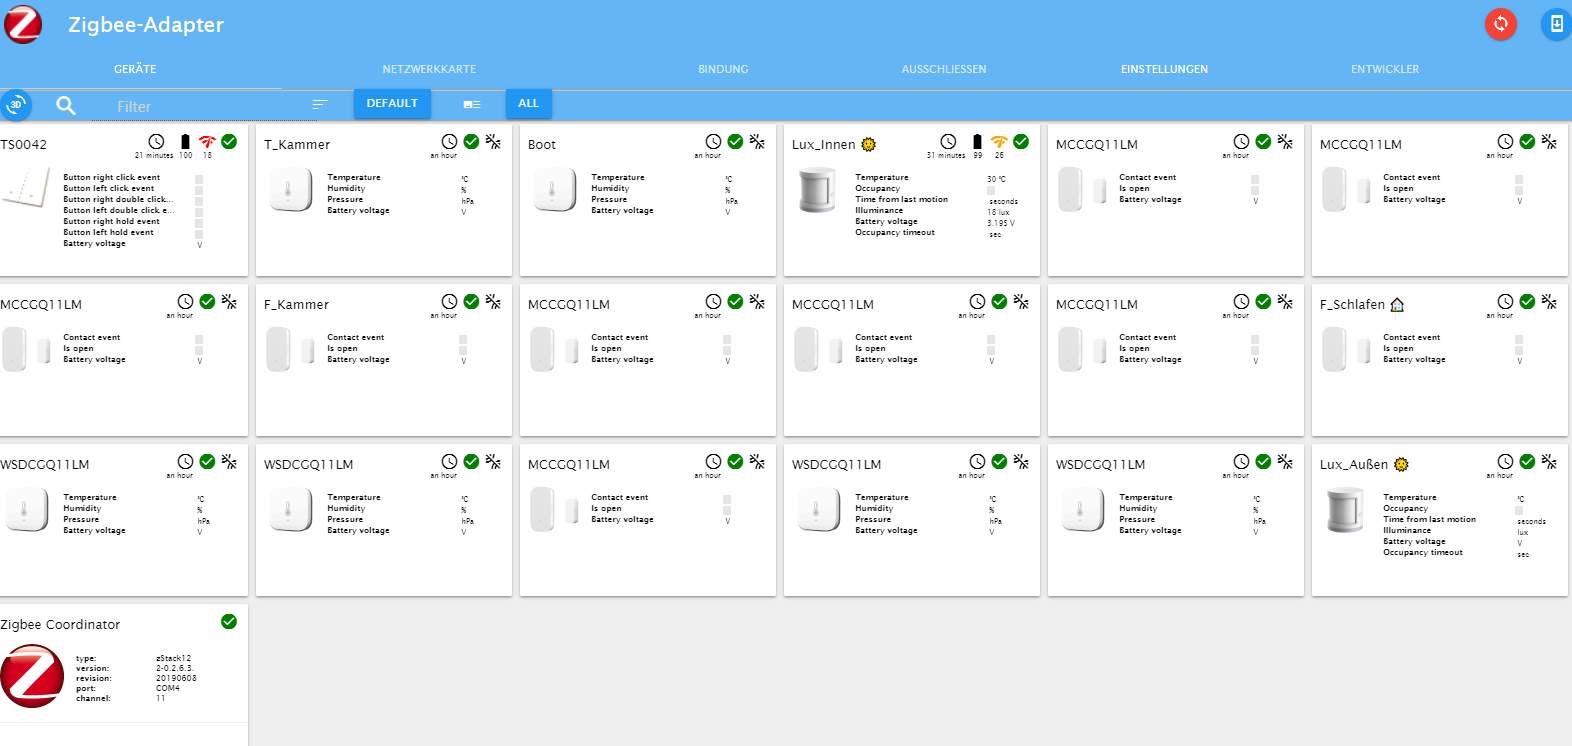Click the sun icon next to Lux_Innen
1572x746 pixels.
coord(869,144)
